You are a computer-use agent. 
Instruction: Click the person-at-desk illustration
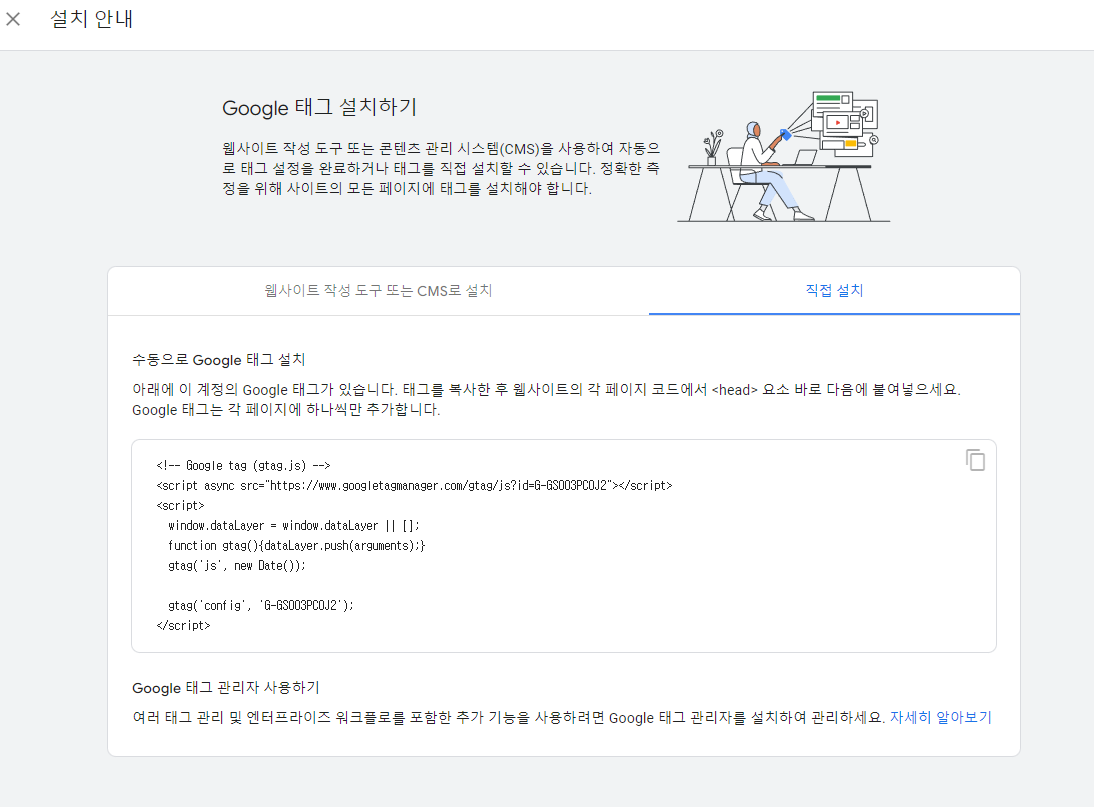[x=784, y=156]
